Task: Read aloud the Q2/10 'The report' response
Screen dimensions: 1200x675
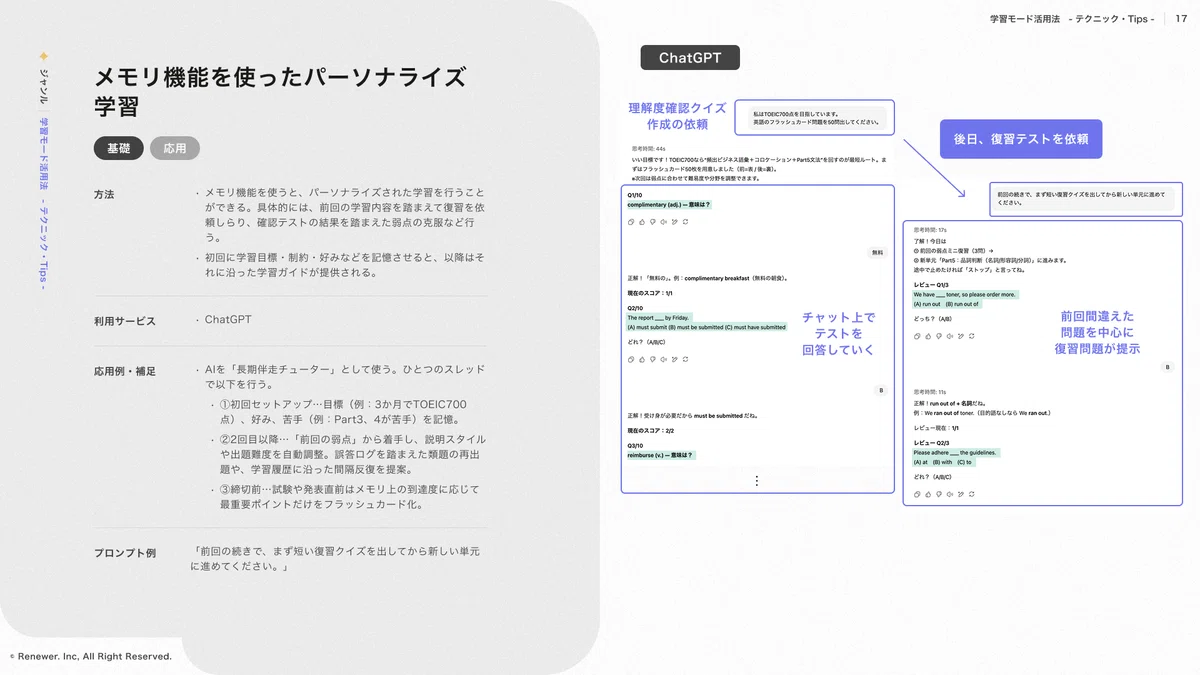Action: click(x=663, y=359)
